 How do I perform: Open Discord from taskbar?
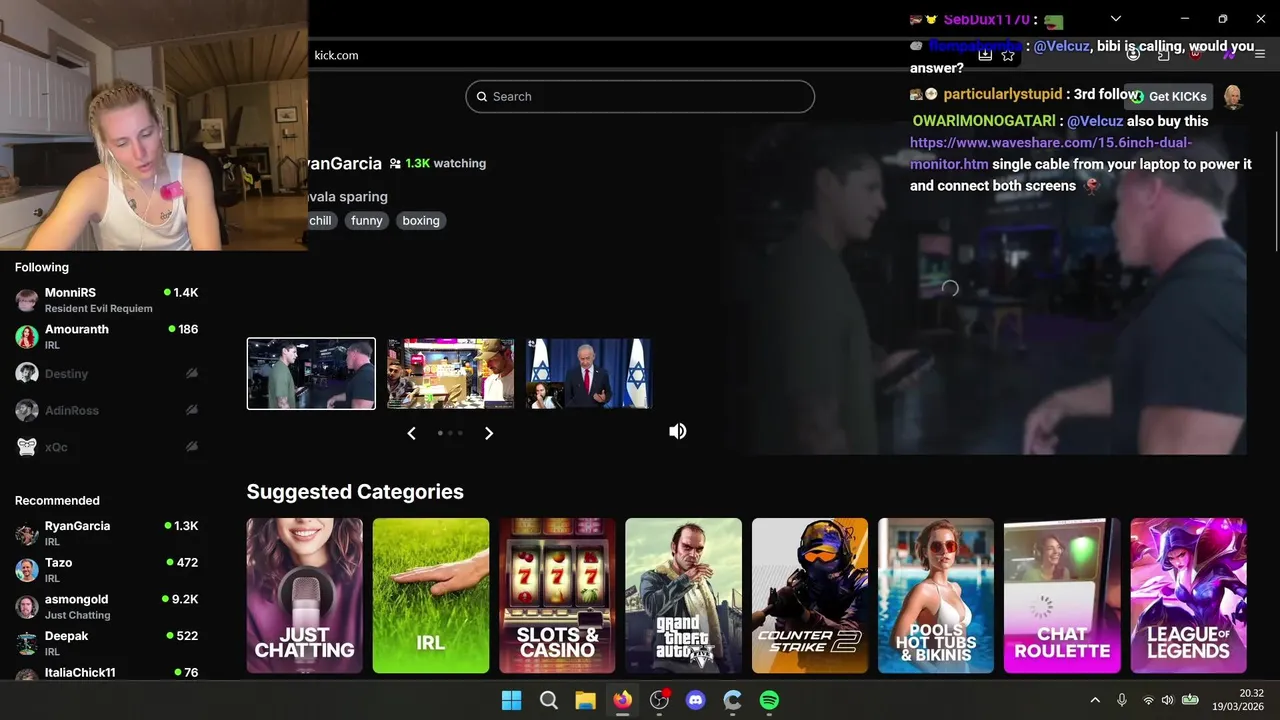[696, 700]
